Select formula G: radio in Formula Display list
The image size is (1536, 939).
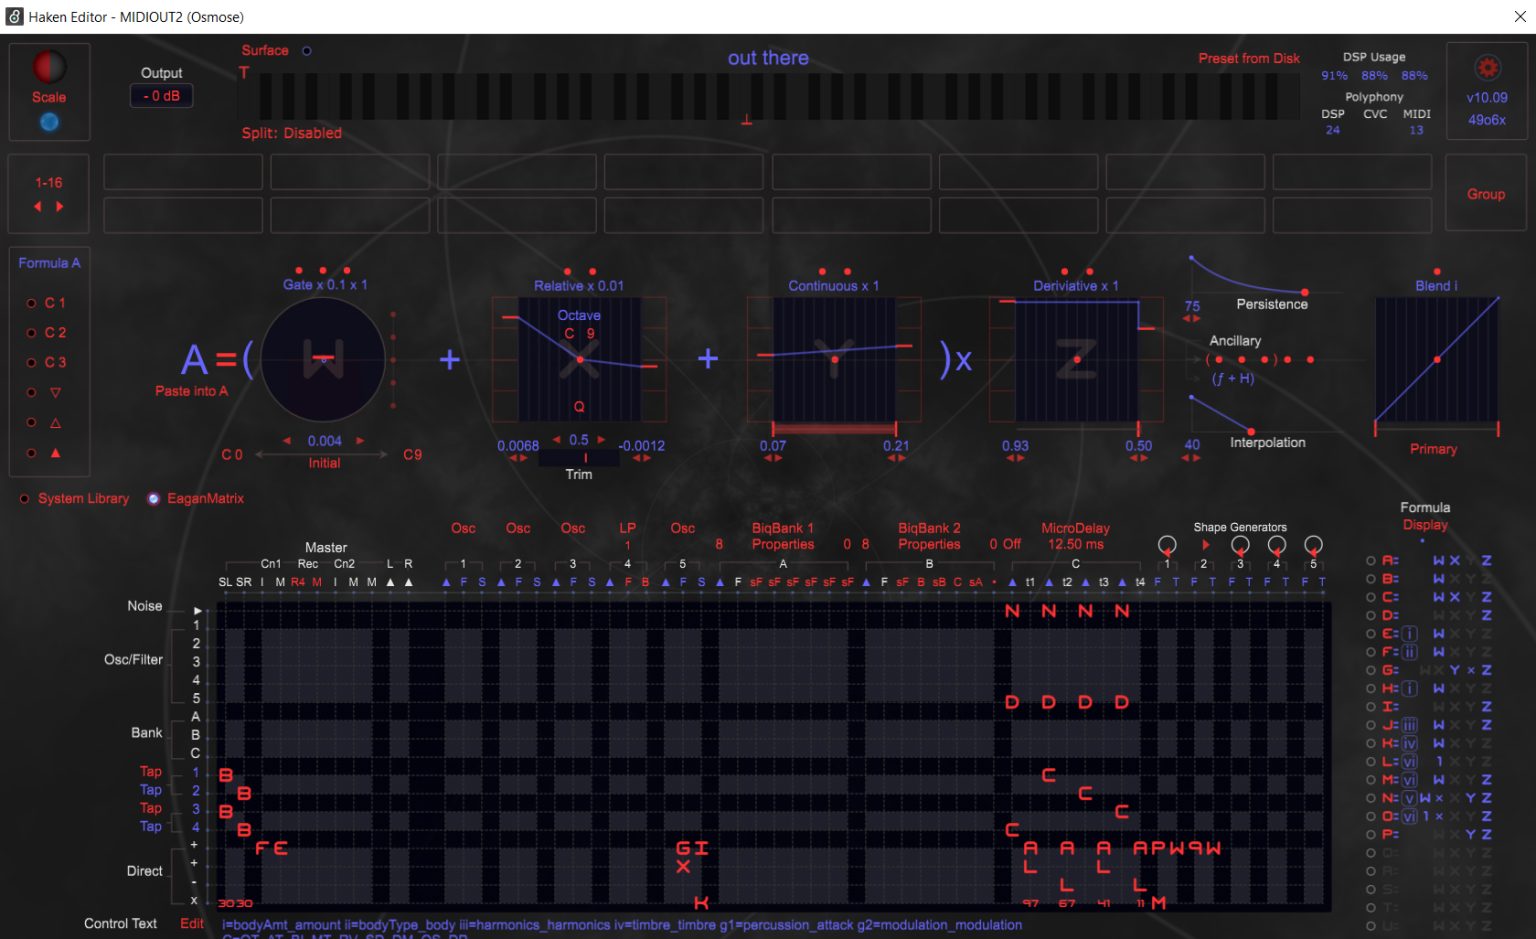pos(1371,670)
